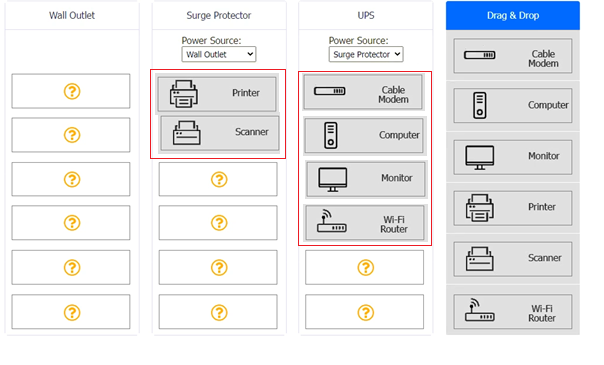Click Power Source label under UPS
This screenshot has width=604, height=365.
[358, 40]
